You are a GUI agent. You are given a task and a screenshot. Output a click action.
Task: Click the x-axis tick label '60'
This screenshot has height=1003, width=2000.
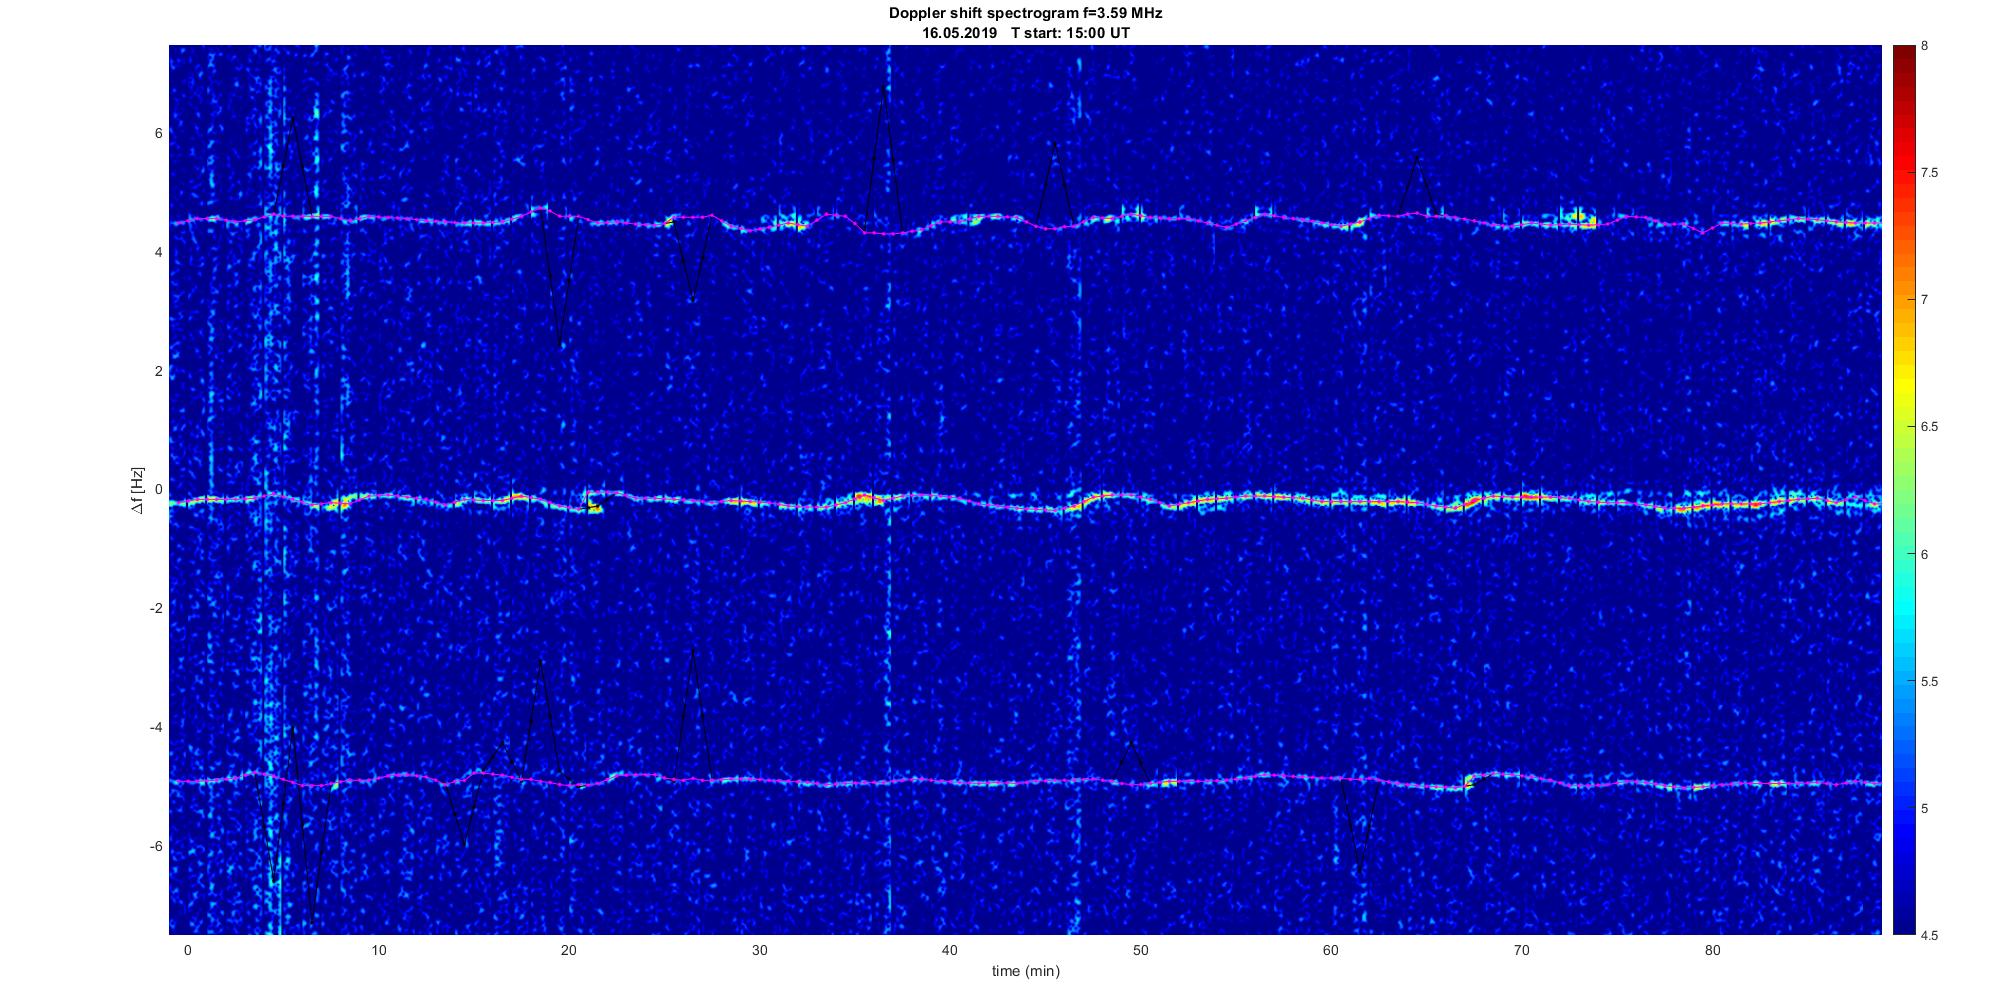pyautogui.click(x=1331, y=950)
